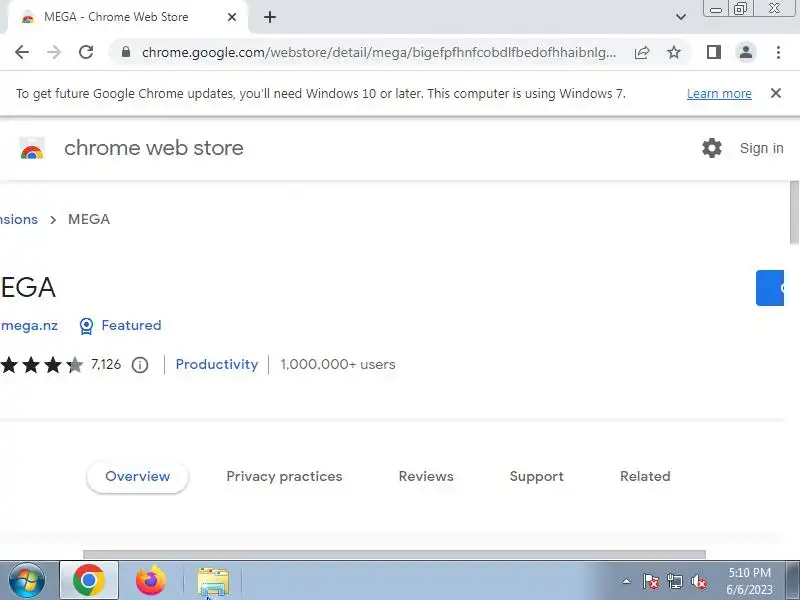Image resolution: width=800 pixels, height=600 pixels.
Task: Click the 1,000,000+ users text
Action: coord(338,364)
